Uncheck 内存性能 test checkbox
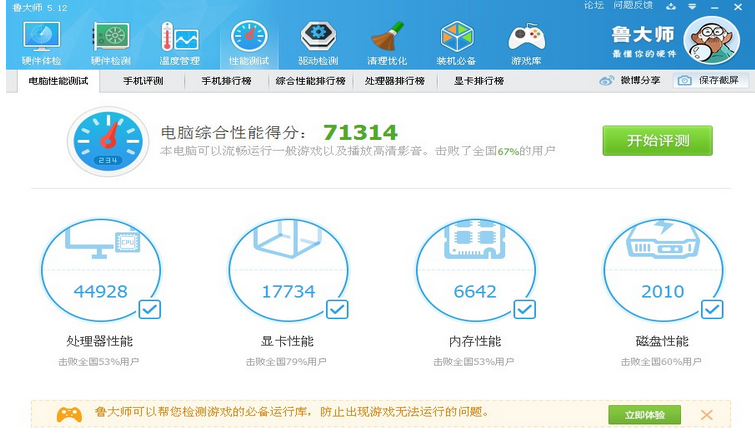The image size is (755, 448). pos(524,309)
